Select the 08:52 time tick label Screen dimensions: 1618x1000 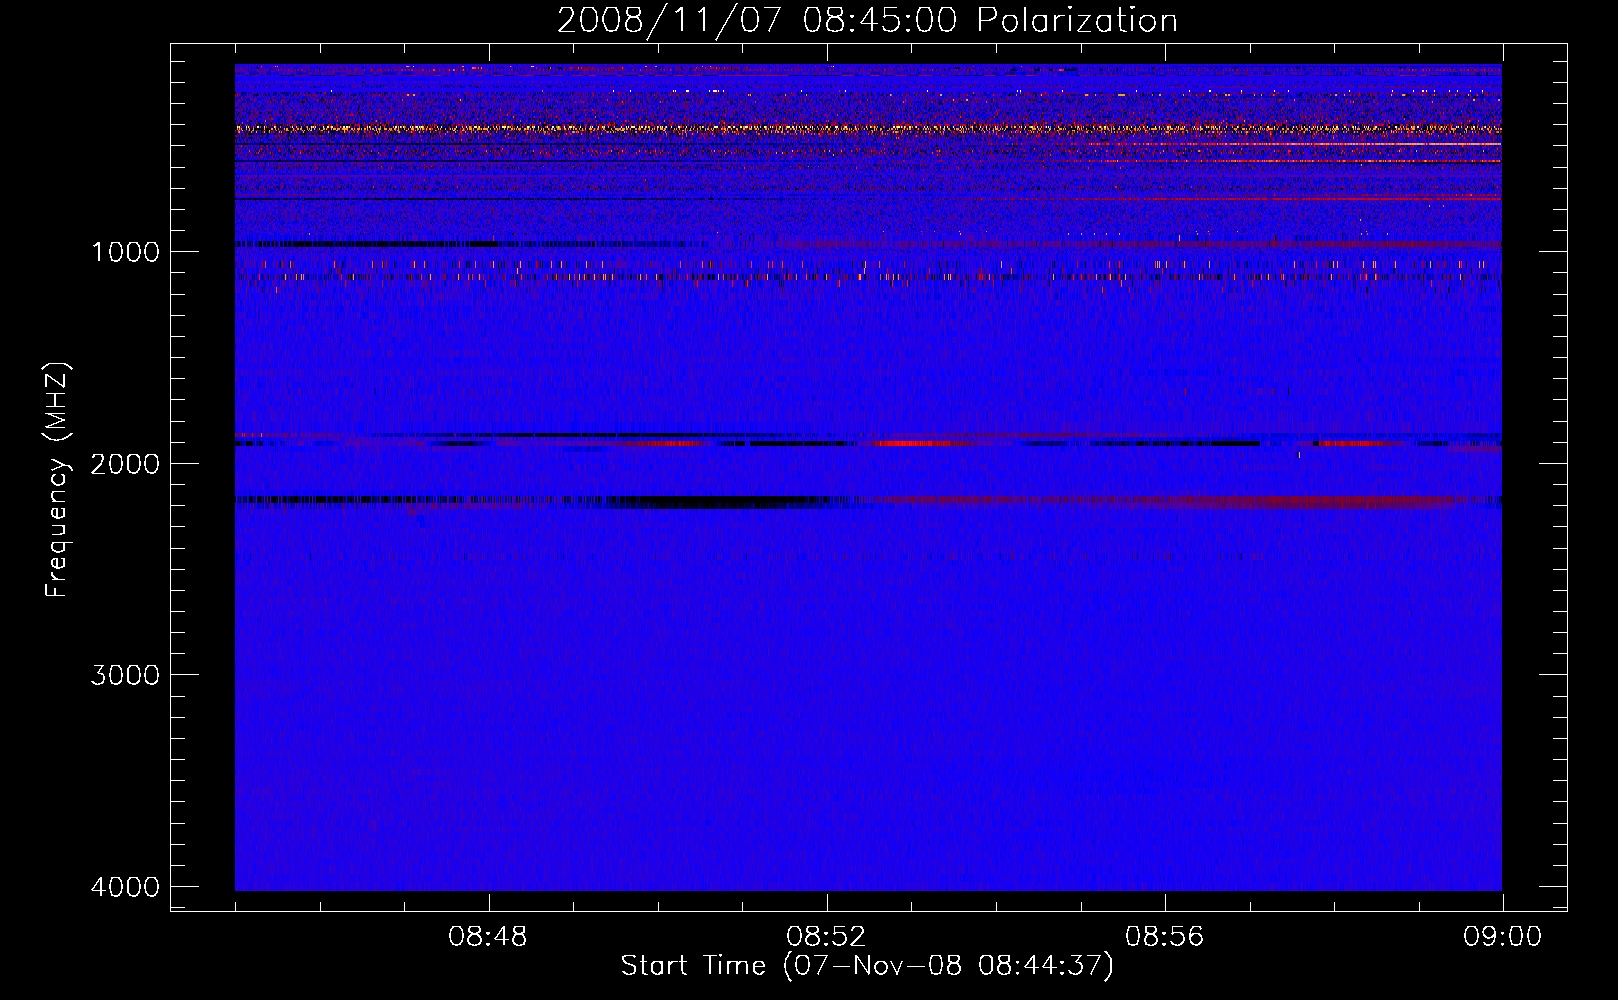(x=826, y=937)
